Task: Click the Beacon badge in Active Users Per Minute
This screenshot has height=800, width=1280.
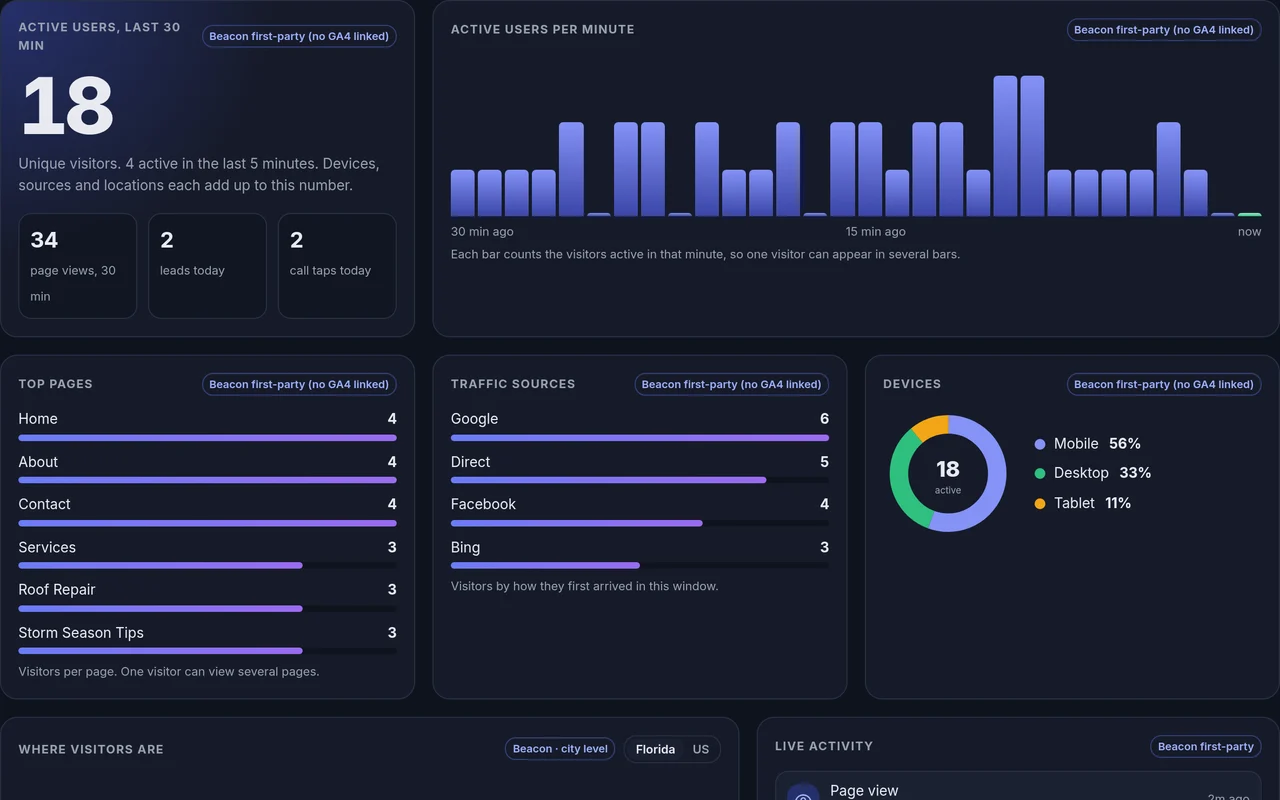Action: tap(1164, 30)
